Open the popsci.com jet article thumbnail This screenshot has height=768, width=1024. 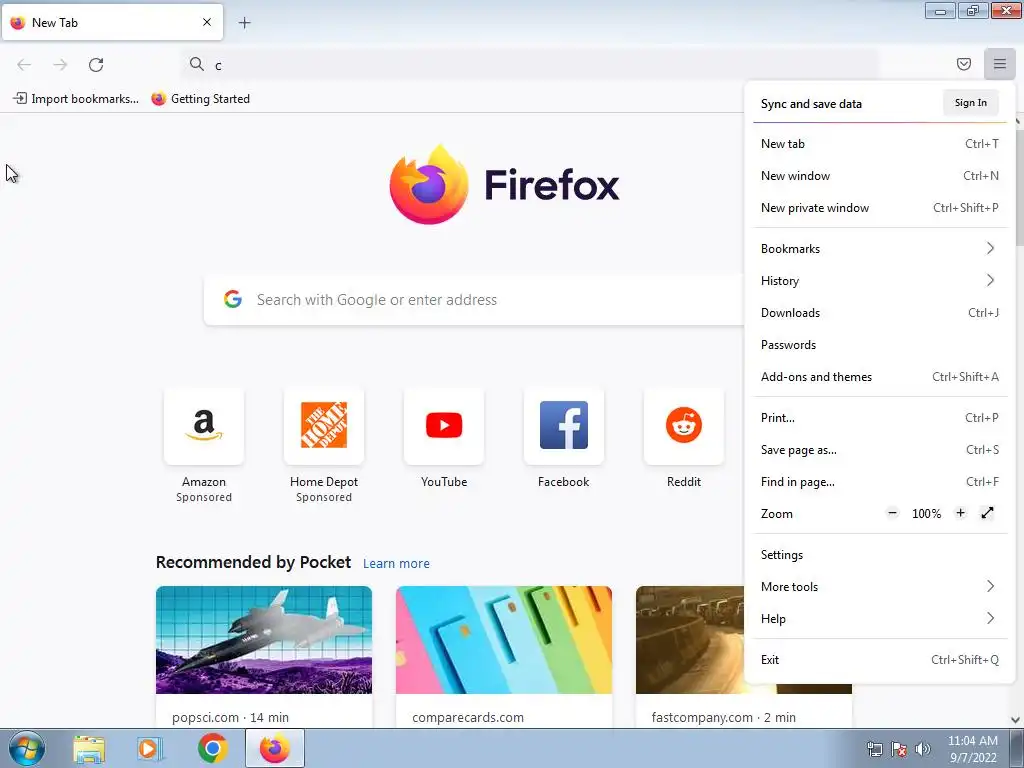(264, 640)
